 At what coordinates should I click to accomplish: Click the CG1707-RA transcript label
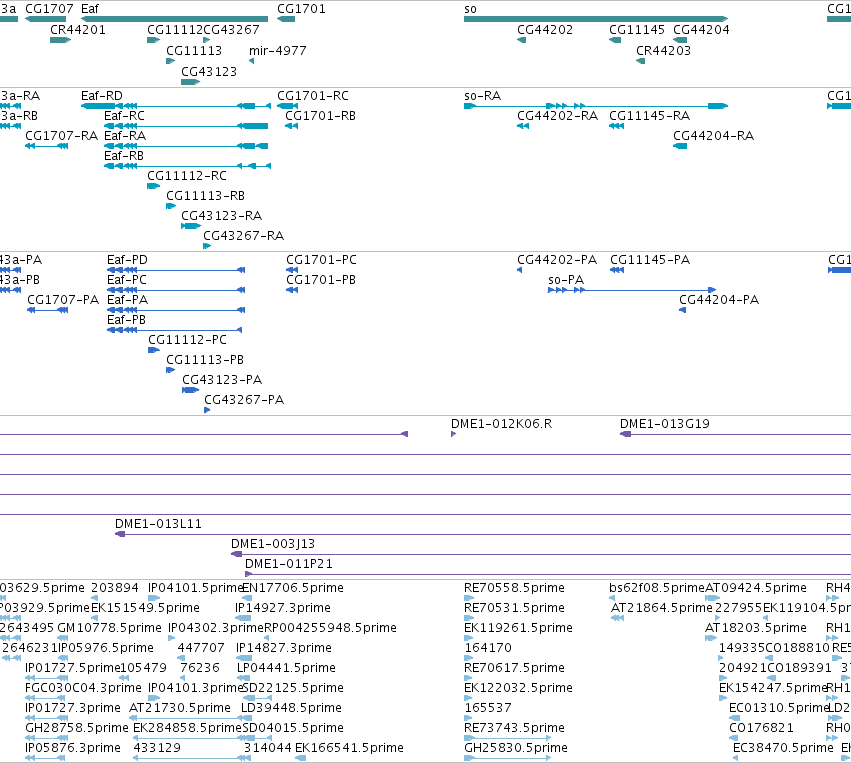[x=61, y=136]
